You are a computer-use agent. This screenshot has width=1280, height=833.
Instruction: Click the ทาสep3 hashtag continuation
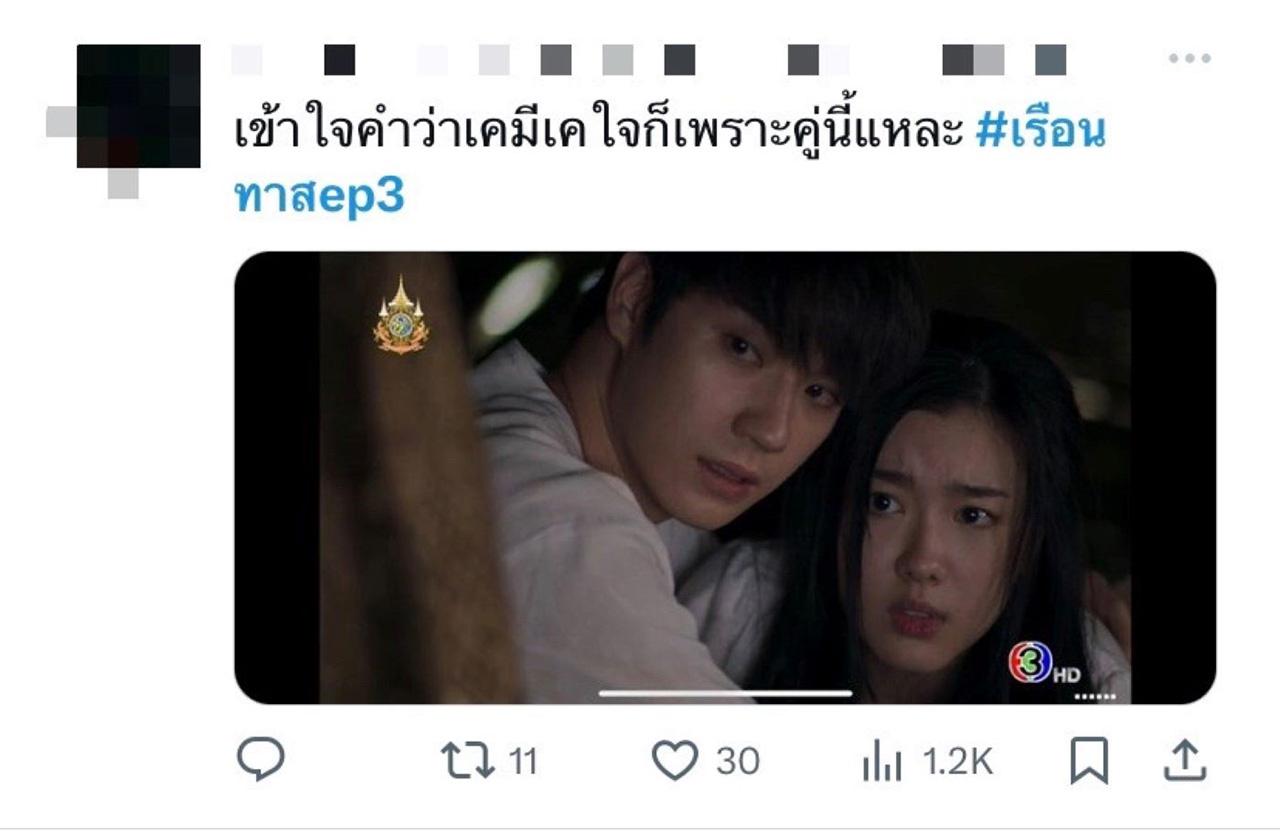tap(318, 196)
